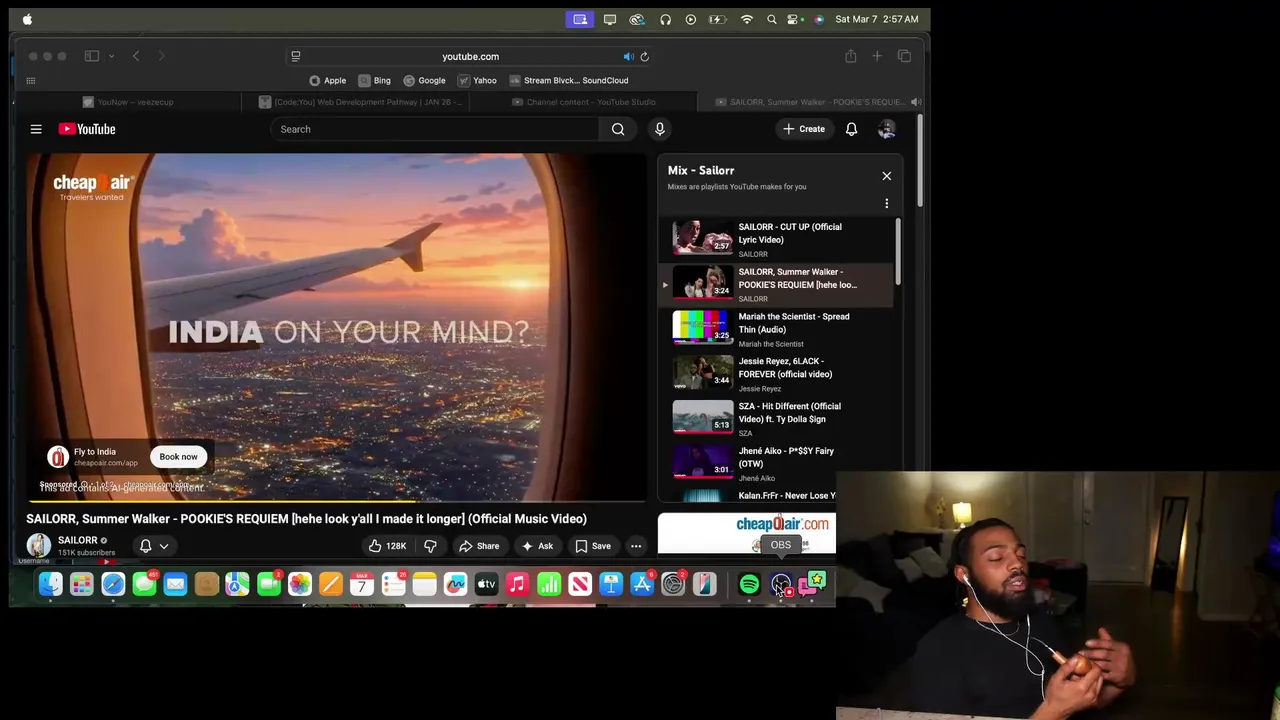Open Spotify from the Dock

point(749,584)
